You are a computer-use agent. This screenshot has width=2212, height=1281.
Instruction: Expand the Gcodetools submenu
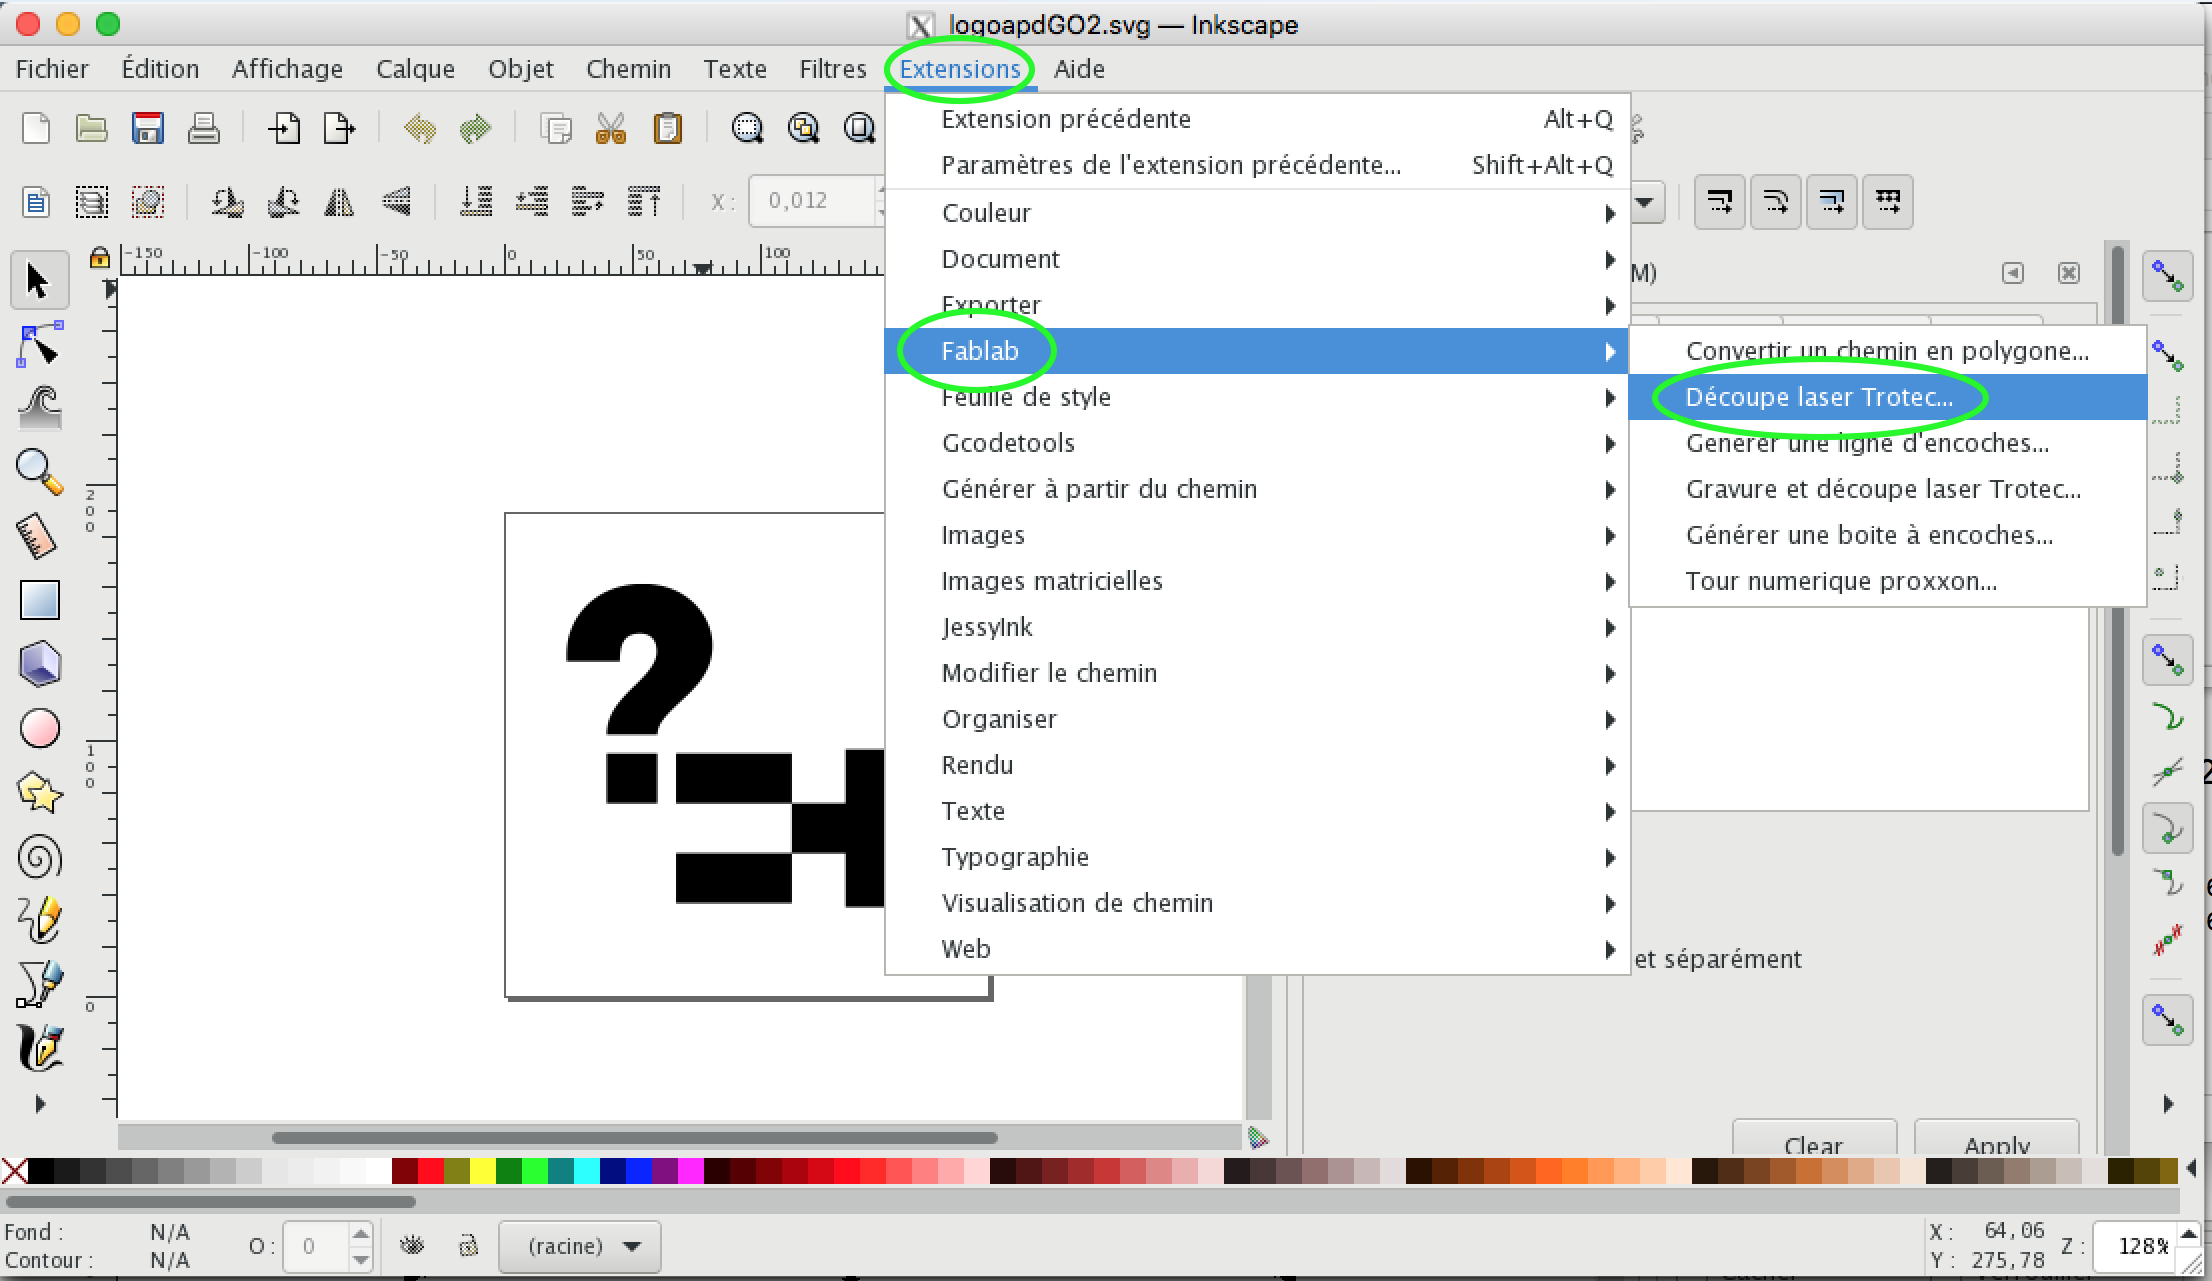point(1257,443)
